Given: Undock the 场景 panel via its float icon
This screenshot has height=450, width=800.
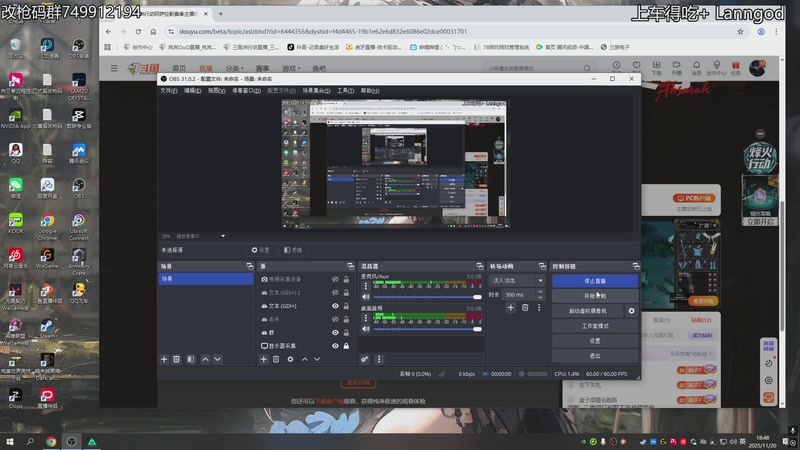Looking at the screenshot, I should pos(249,266).
